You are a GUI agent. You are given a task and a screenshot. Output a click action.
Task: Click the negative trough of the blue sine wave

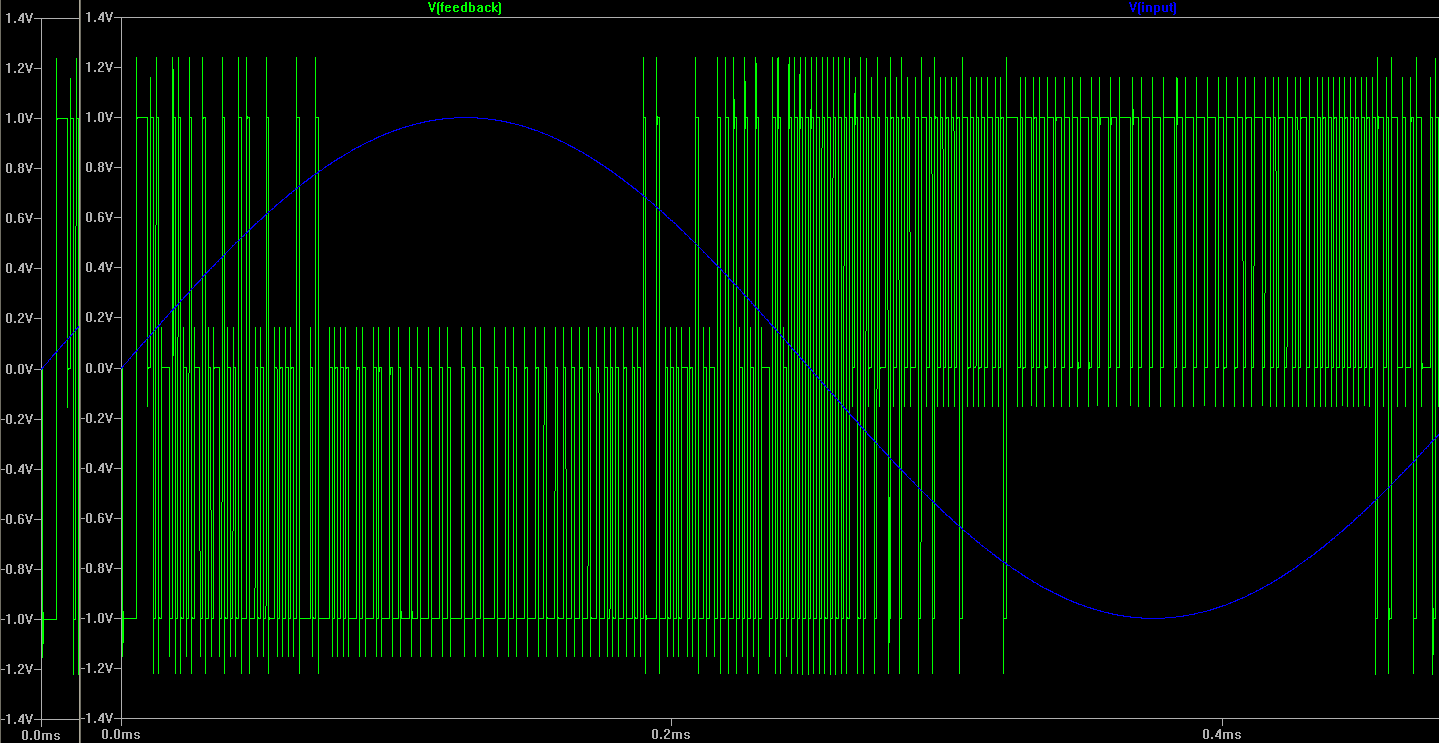(x=1152, y=618)
